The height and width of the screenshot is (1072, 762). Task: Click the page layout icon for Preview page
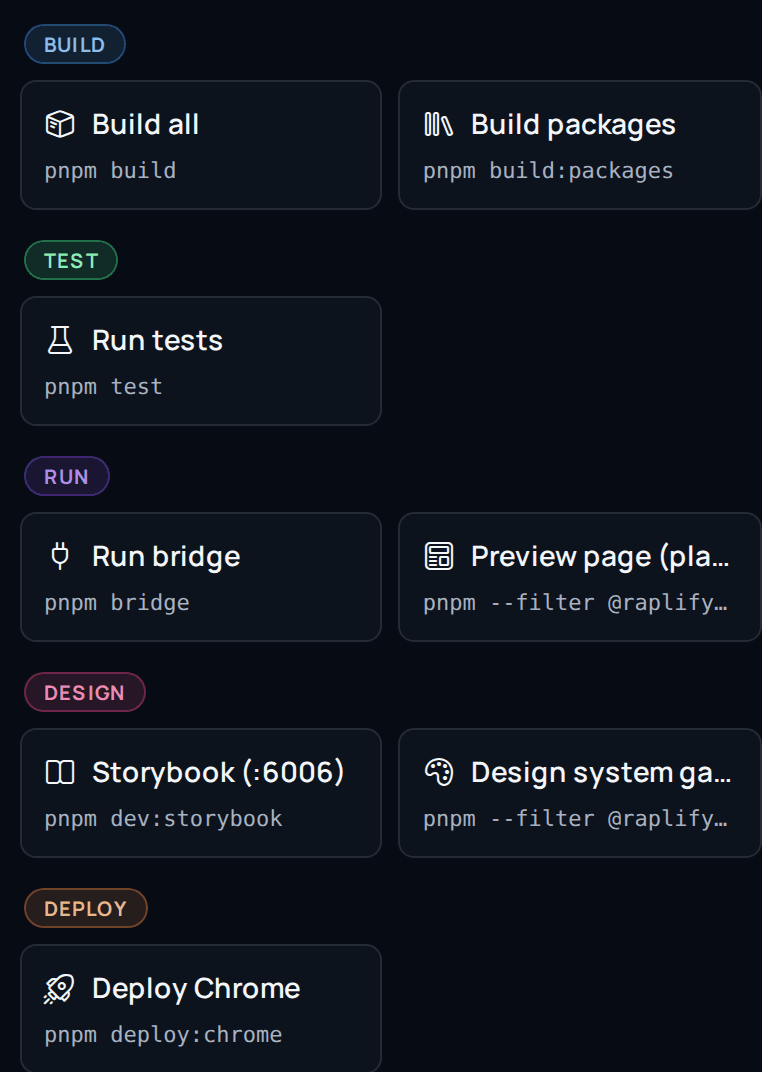[438, 557]
